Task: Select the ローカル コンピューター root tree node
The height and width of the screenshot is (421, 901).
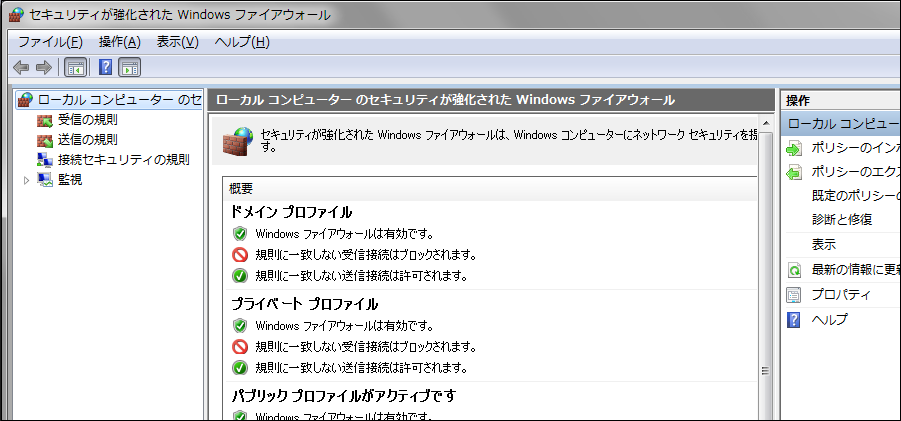Action: 120,100
